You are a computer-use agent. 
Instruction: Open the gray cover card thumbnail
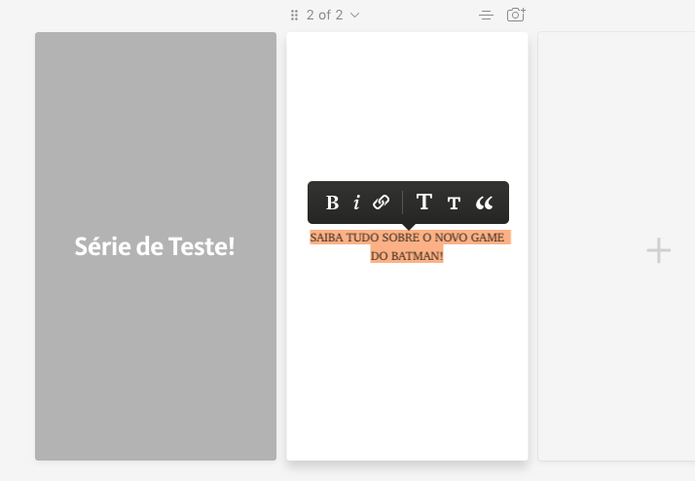pos(156,246)
